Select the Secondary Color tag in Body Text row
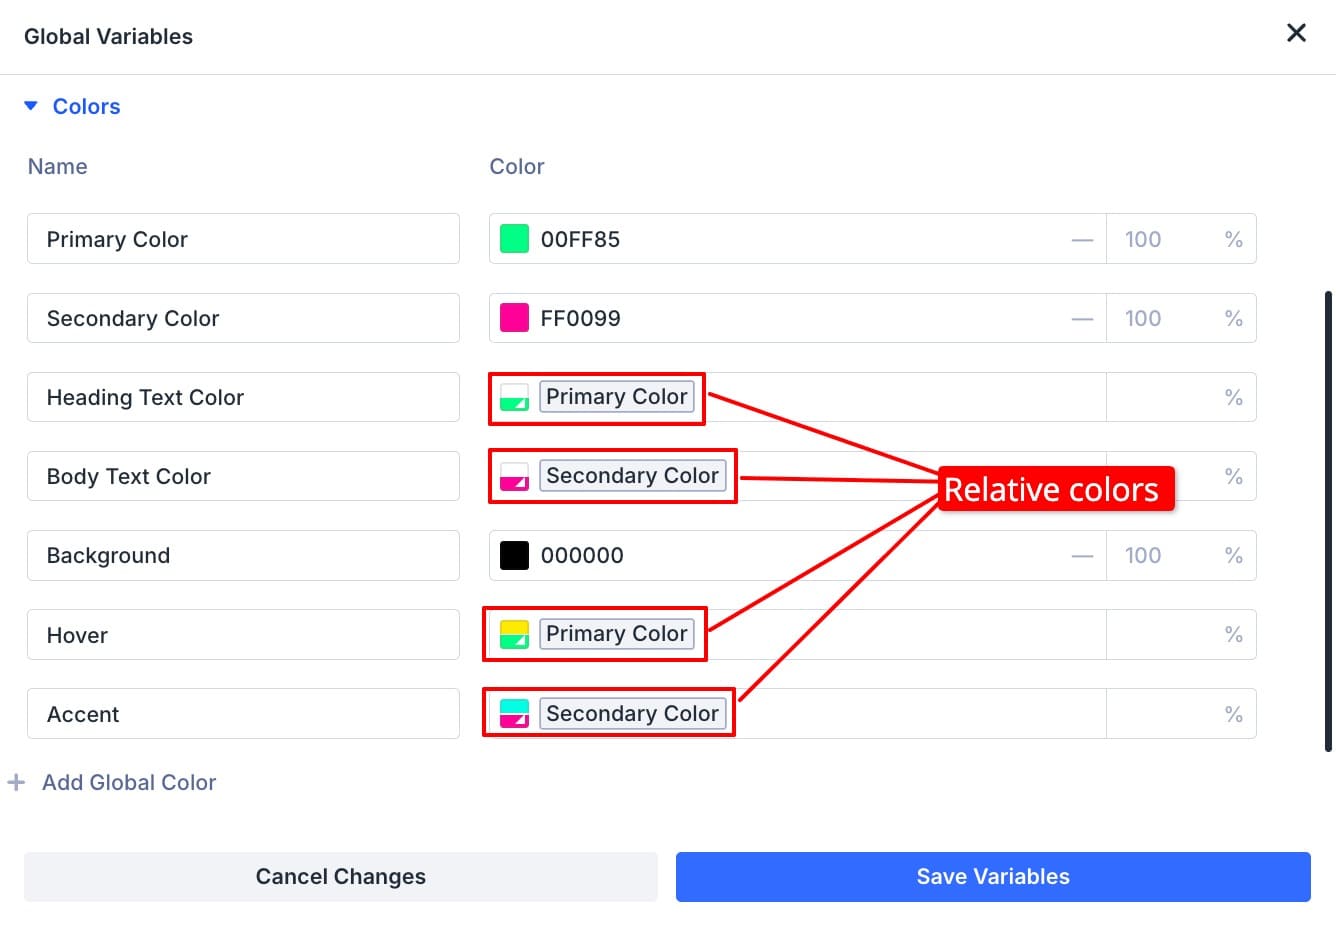The height and width of the screenshot is (926, 1336). pos(632,476)
